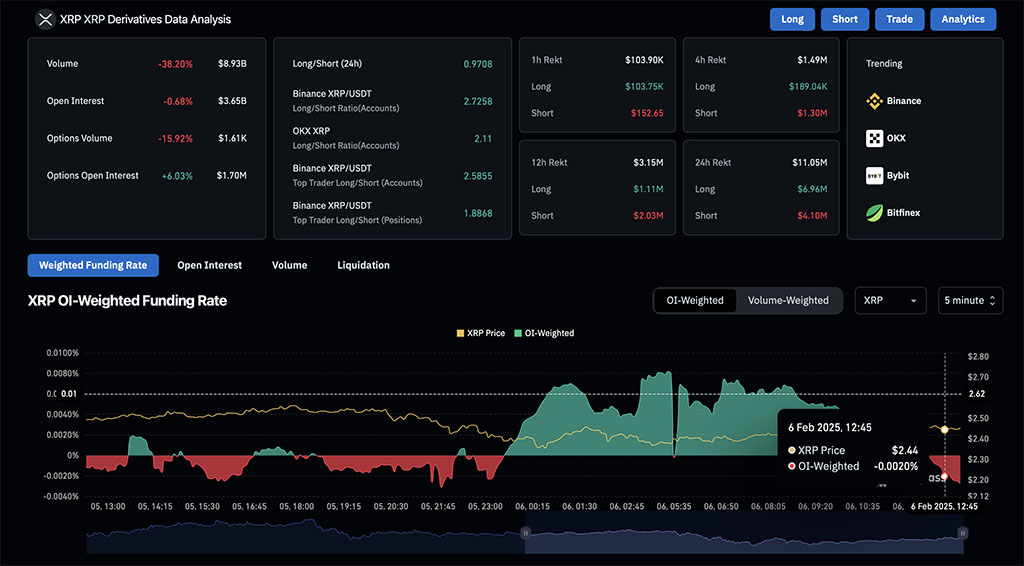The image size is (1024, 566).
Task: Click the OKX XRP ratio value 2.11
Action: (483, 138)
